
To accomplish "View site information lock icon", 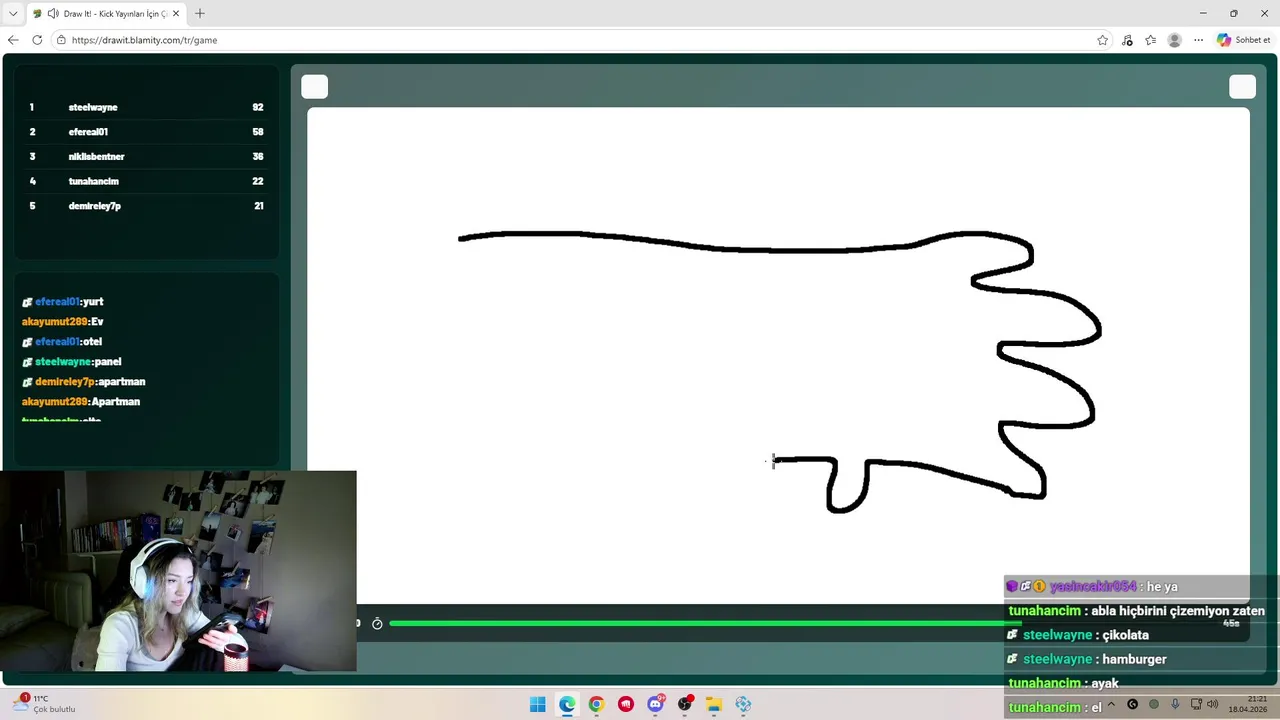I will pos(61,40).
